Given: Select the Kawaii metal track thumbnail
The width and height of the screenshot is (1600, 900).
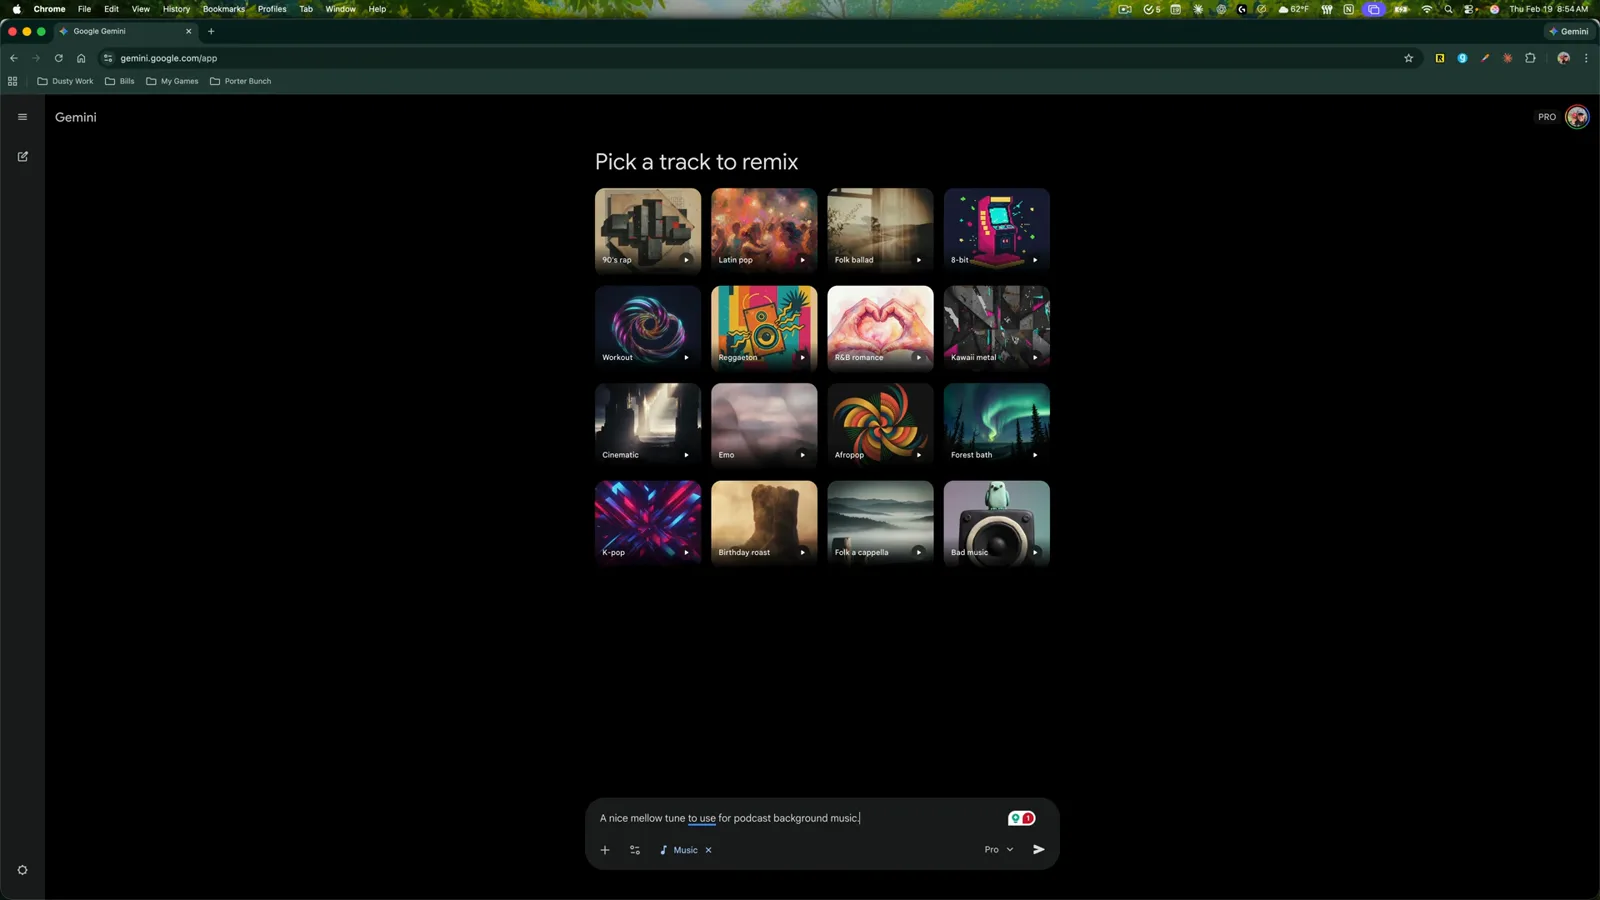Looking at the screenshot, I should (x=997, y=328).
